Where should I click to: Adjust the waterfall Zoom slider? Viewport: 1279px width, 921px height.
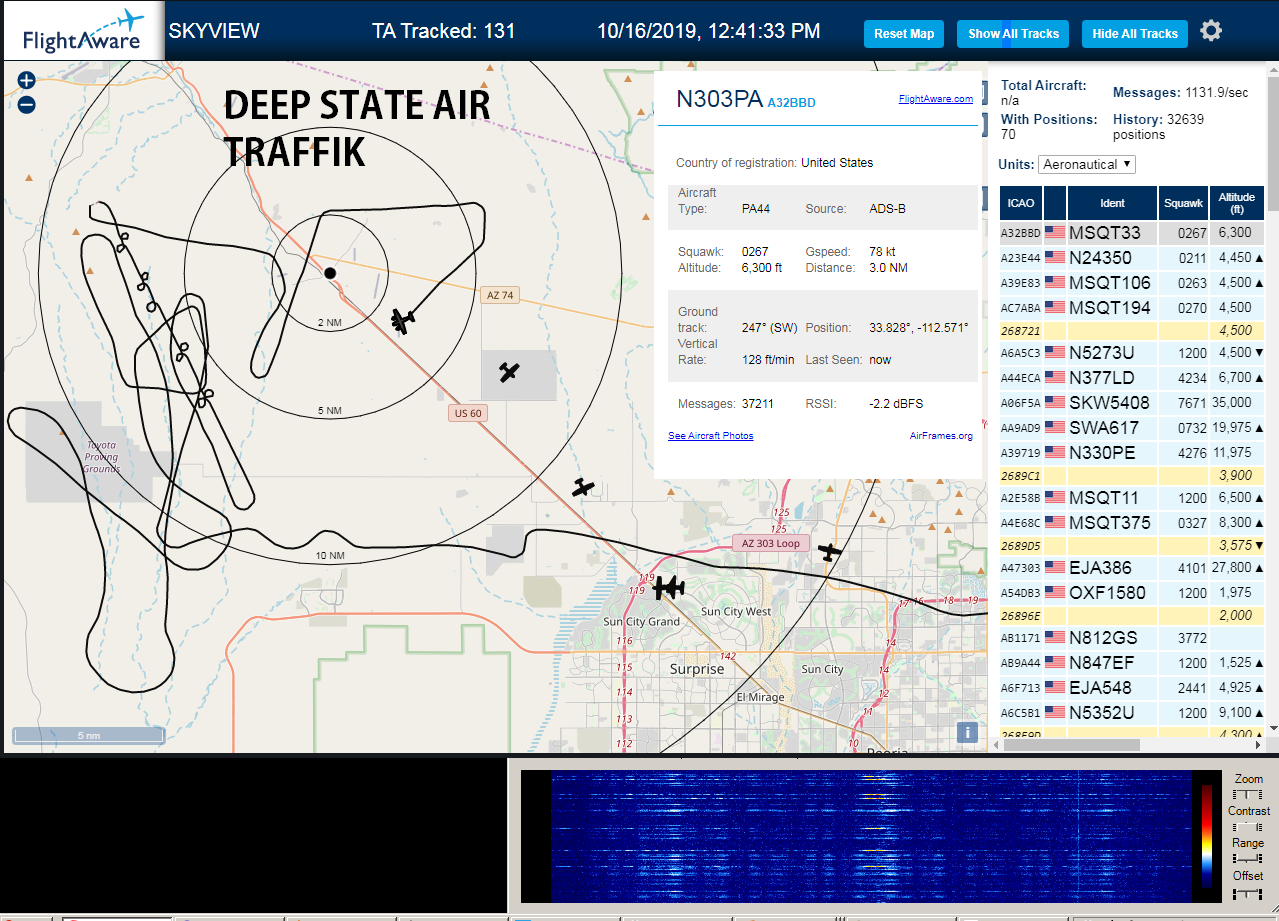(1248, 794)
